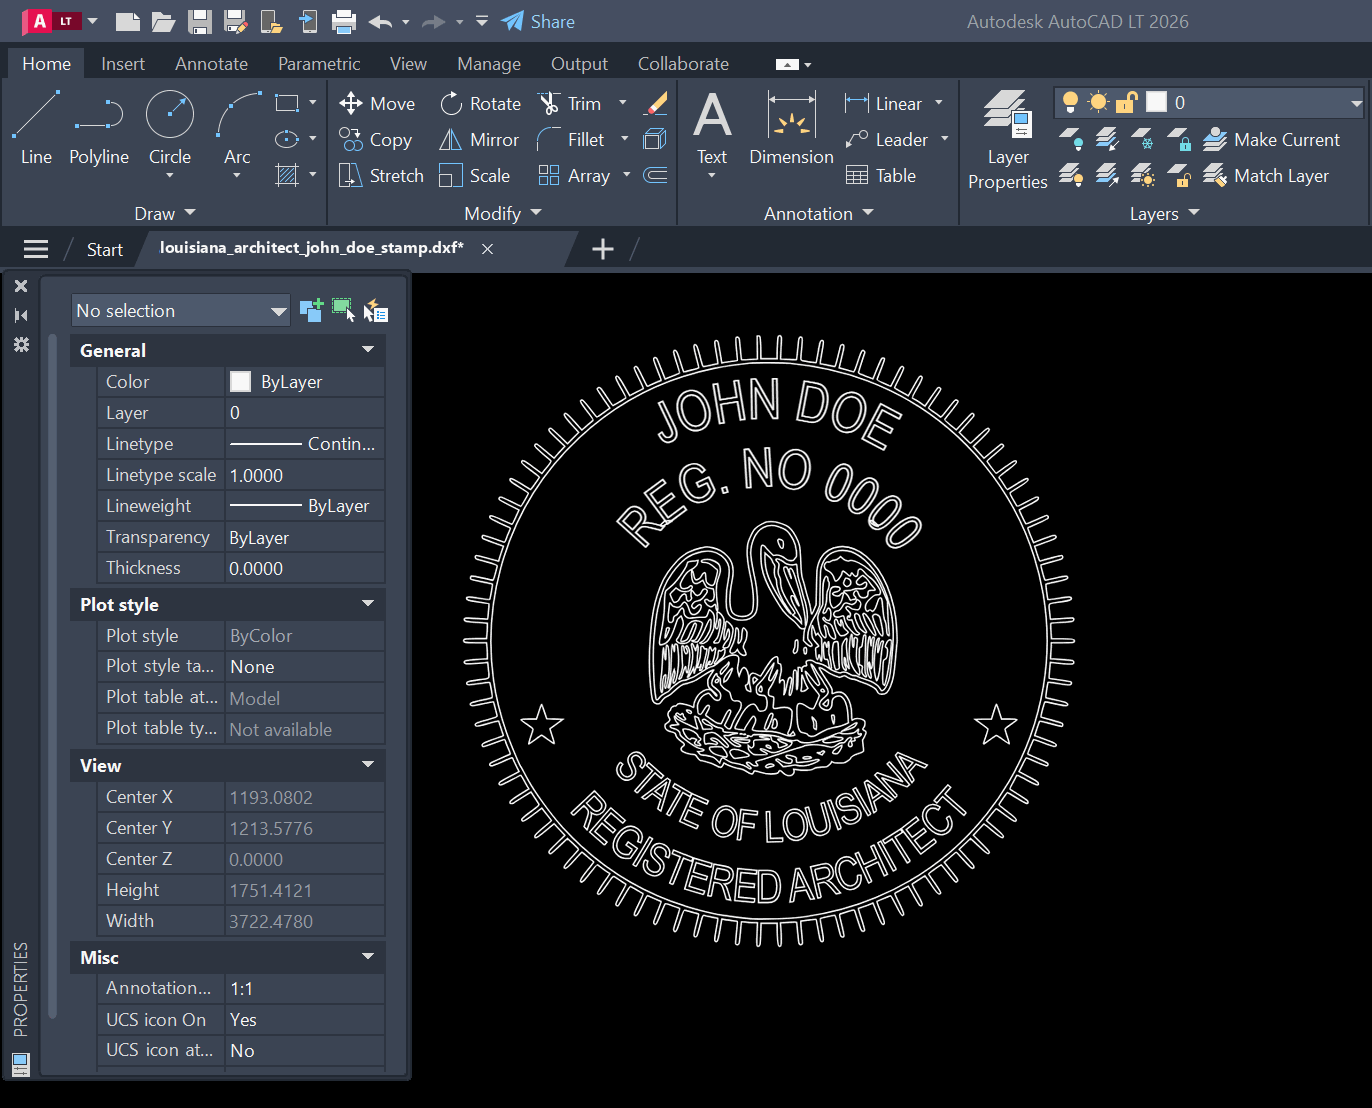Collapse the General properties section

point(368,350)
